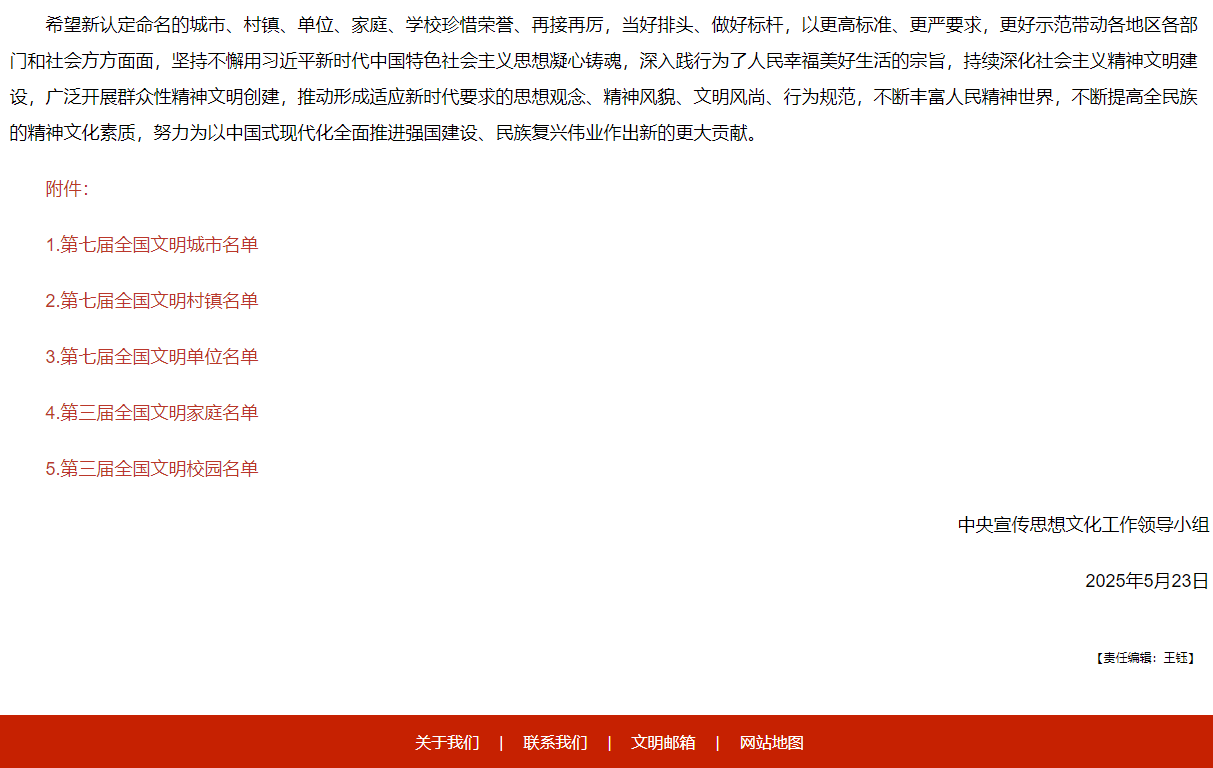The height and width of the screenshot is (768, 1213).
Task: Select the 第三届全国文明校园名单 attachment
Action: point(152,469)
